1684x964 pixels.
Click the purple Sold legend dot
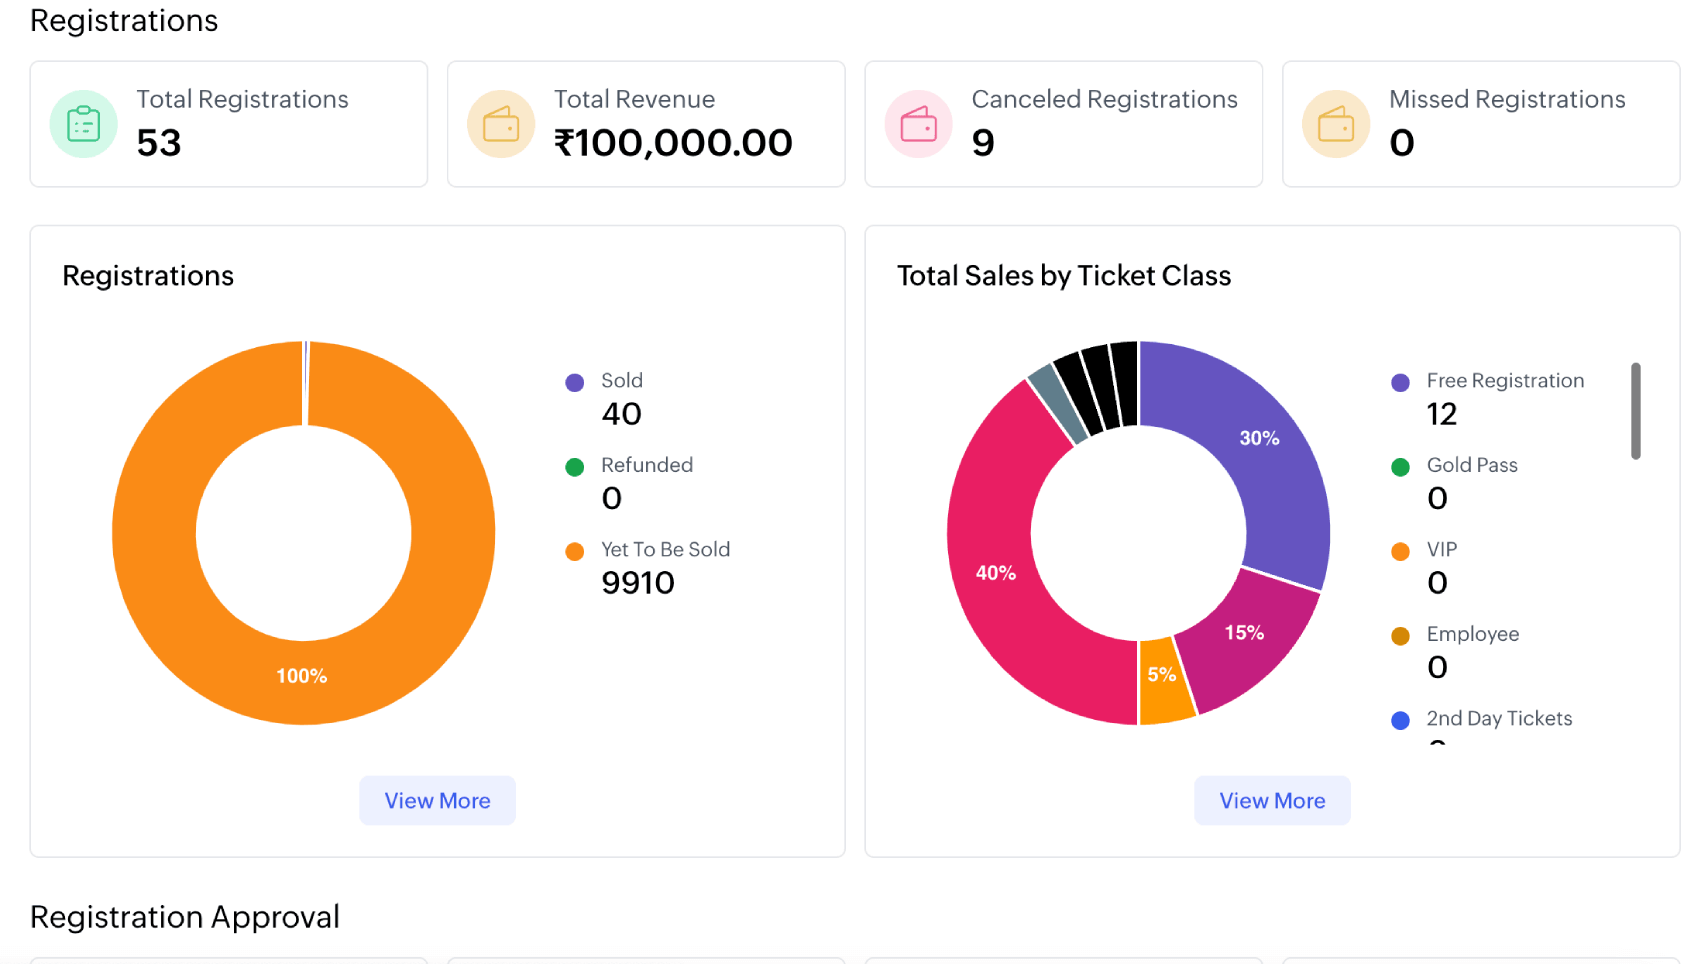575,382
